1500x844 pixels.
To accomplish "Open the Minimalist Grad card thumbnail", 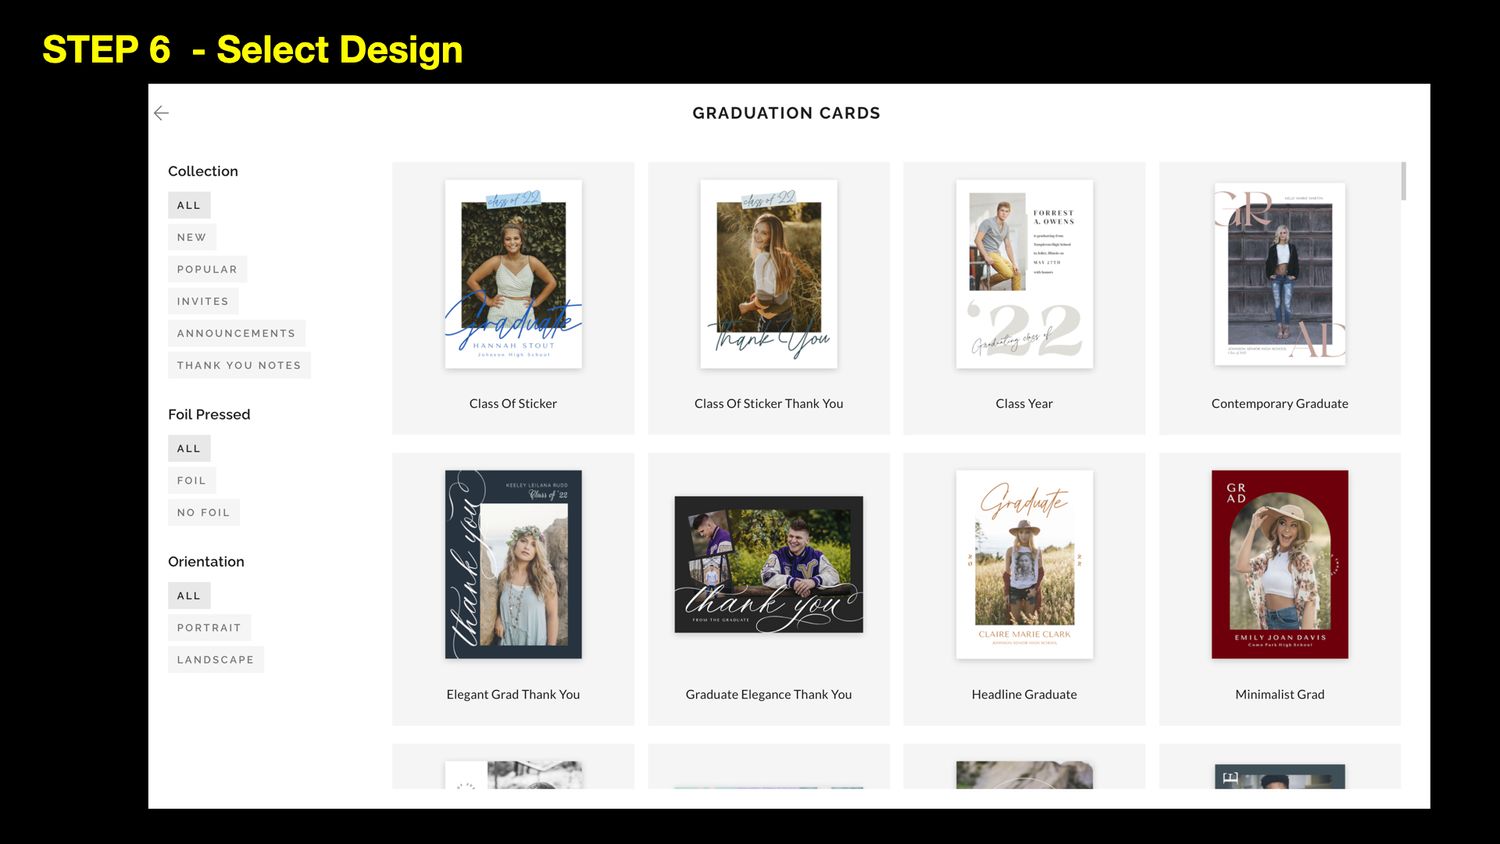I will 1280,564.
